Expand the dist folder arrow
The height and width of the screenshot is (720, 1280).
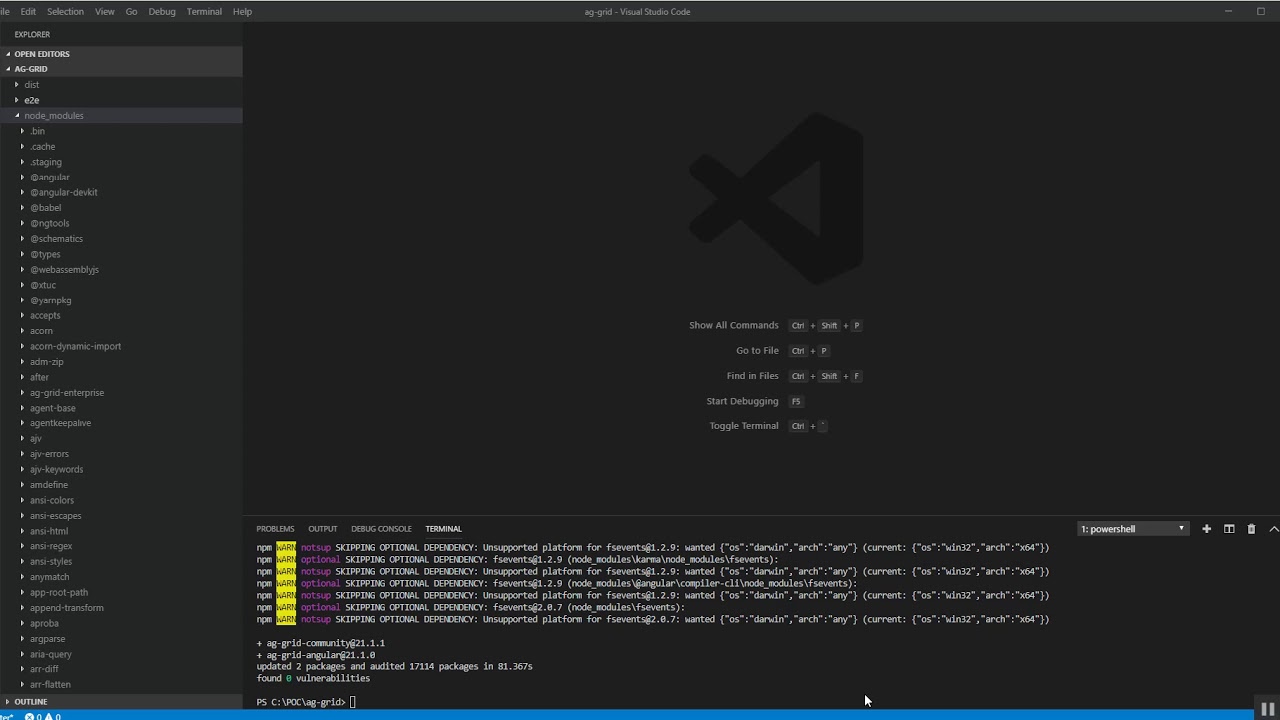(x=16, y=85)
